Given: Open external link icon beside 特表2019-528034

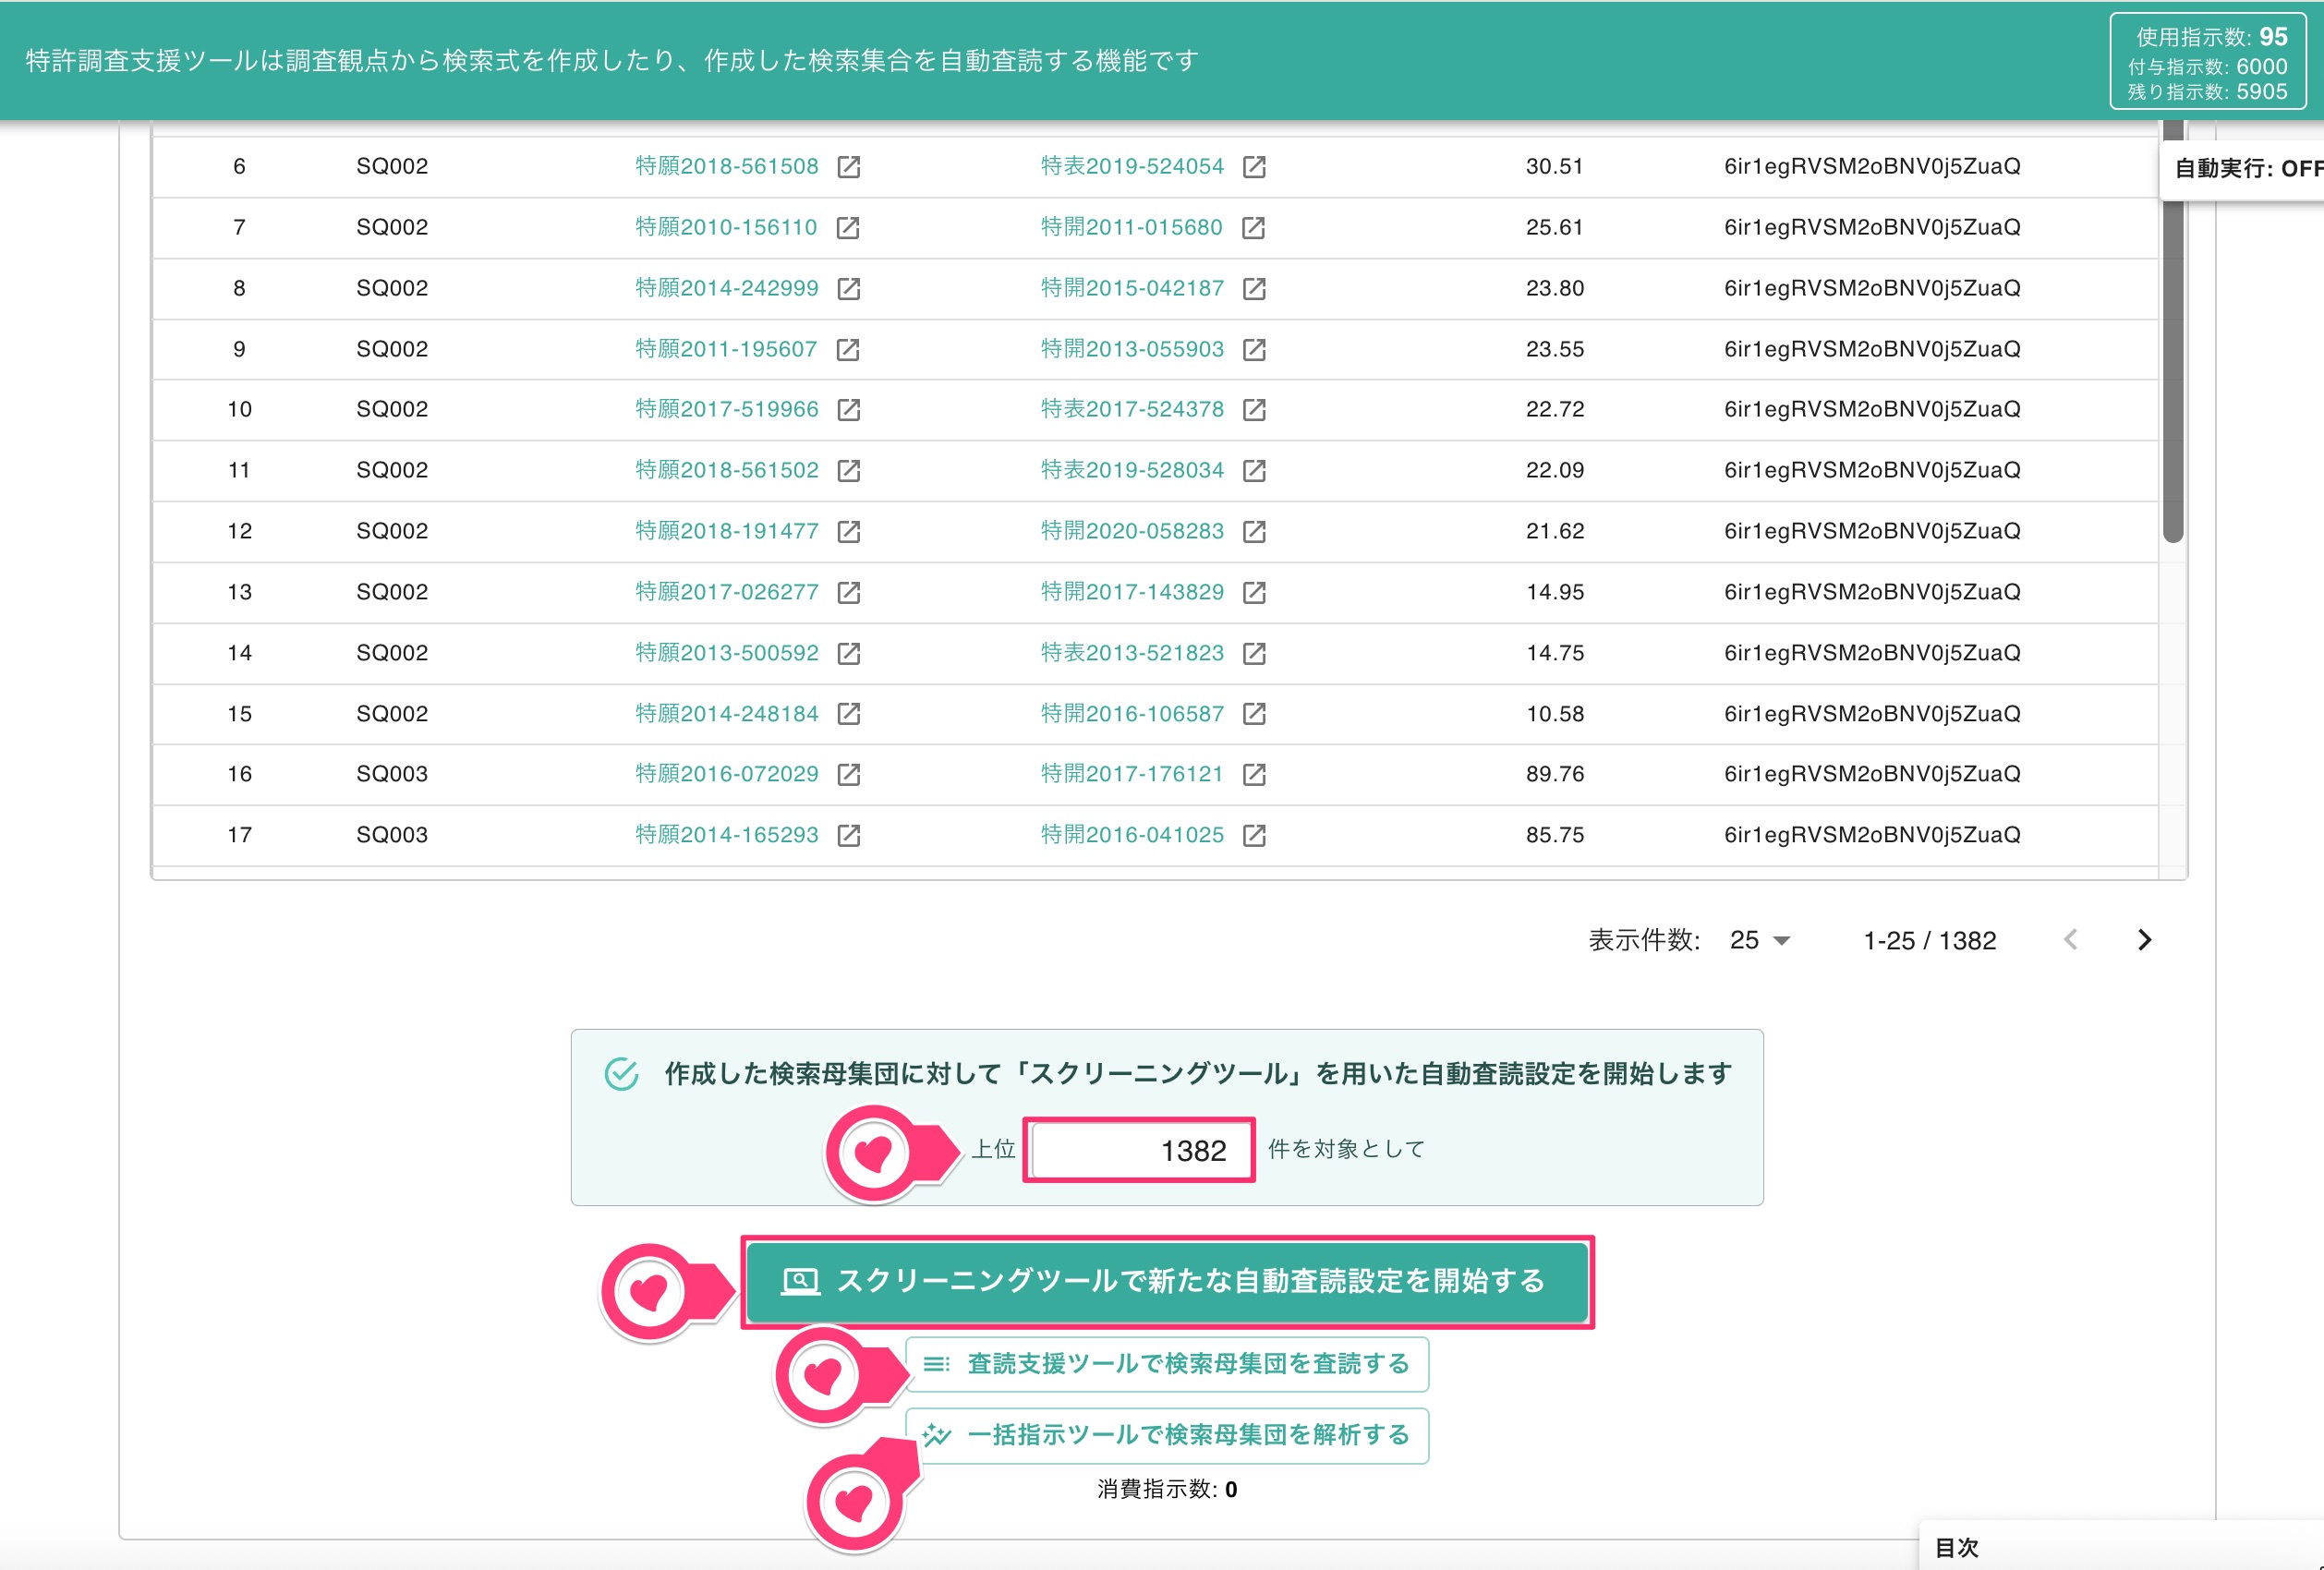Looking at the screenshot, I should pyautogui.click(x=1254, y=471).
